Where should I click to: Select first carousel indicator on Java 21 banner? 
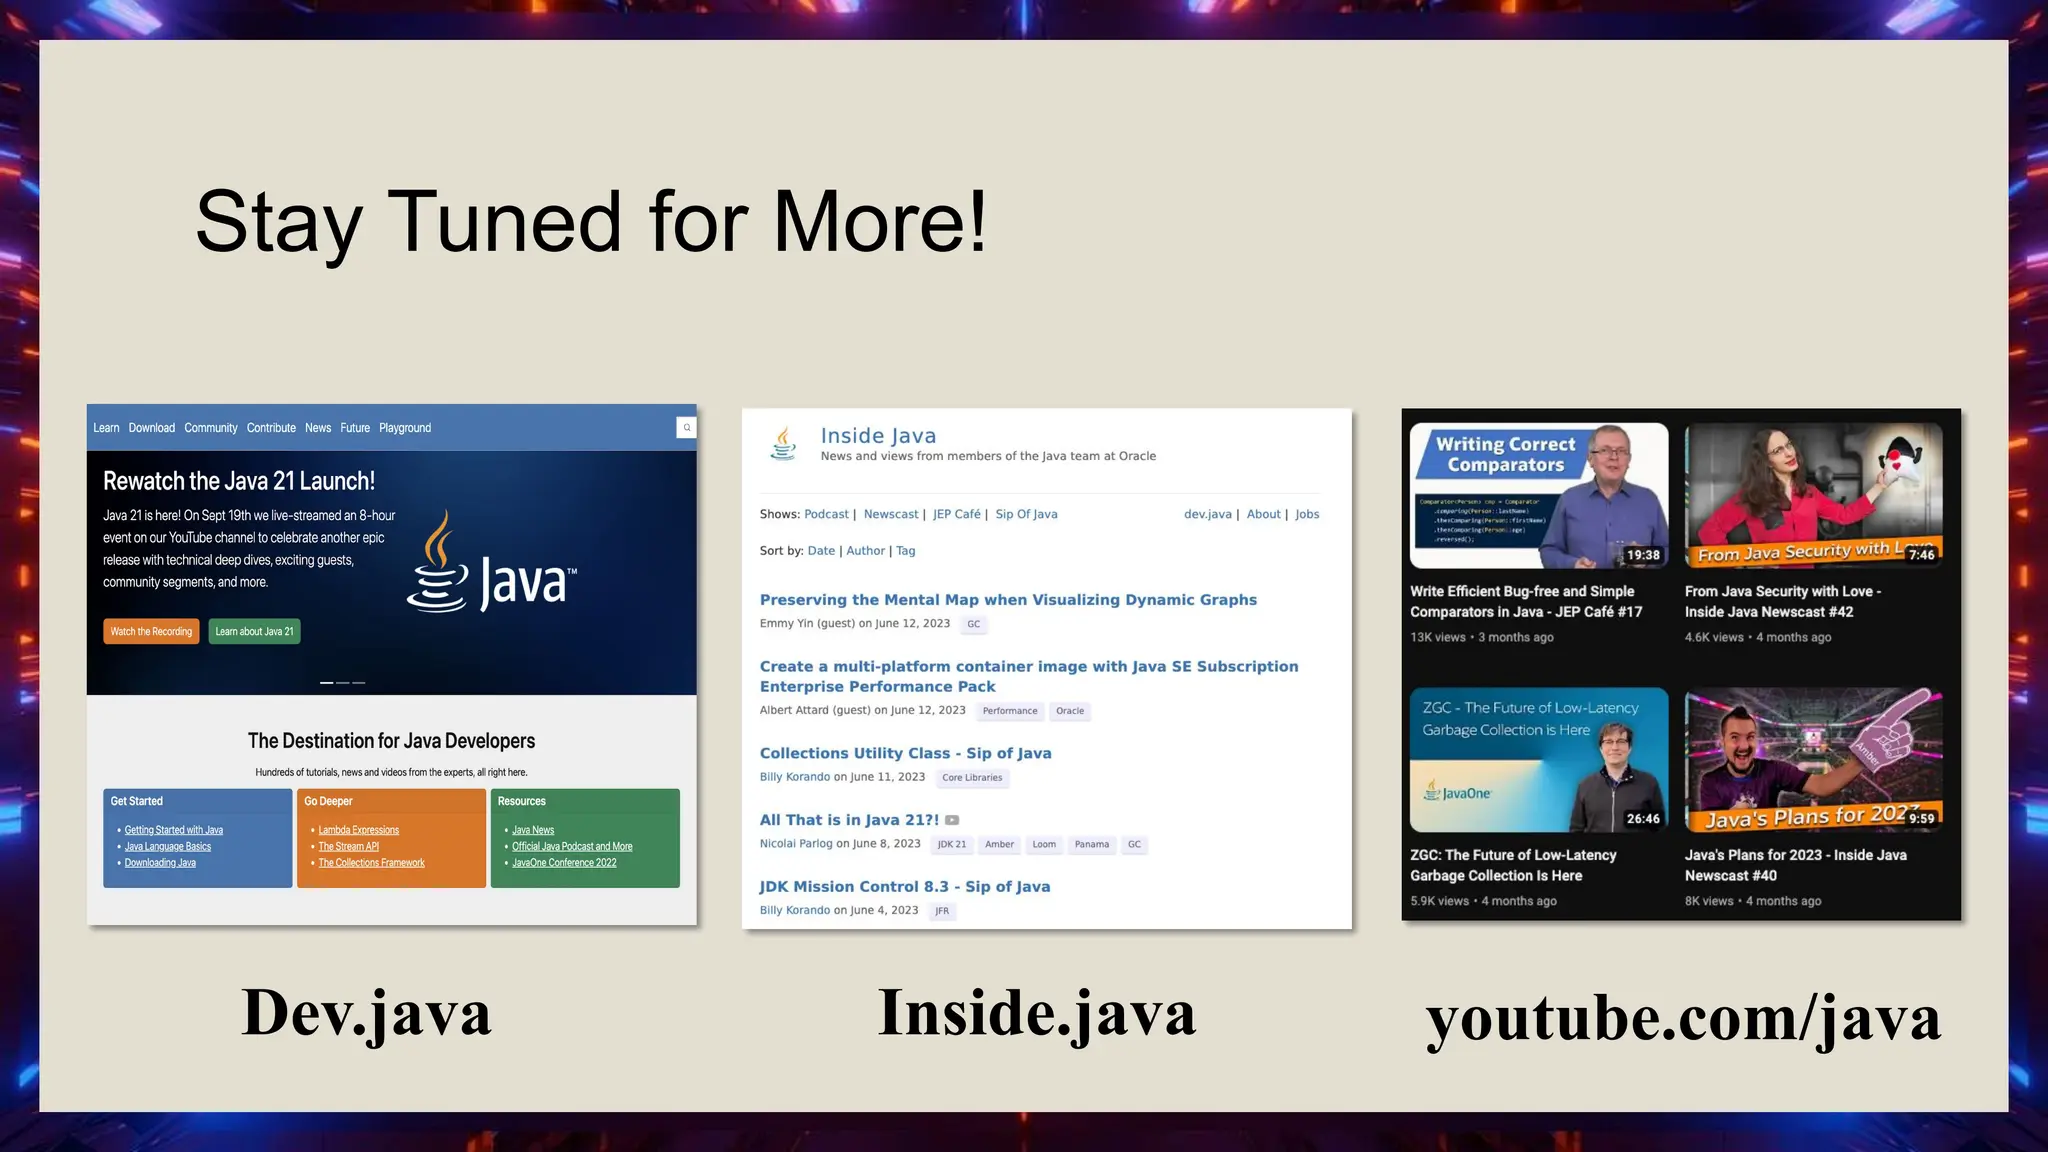326,682
